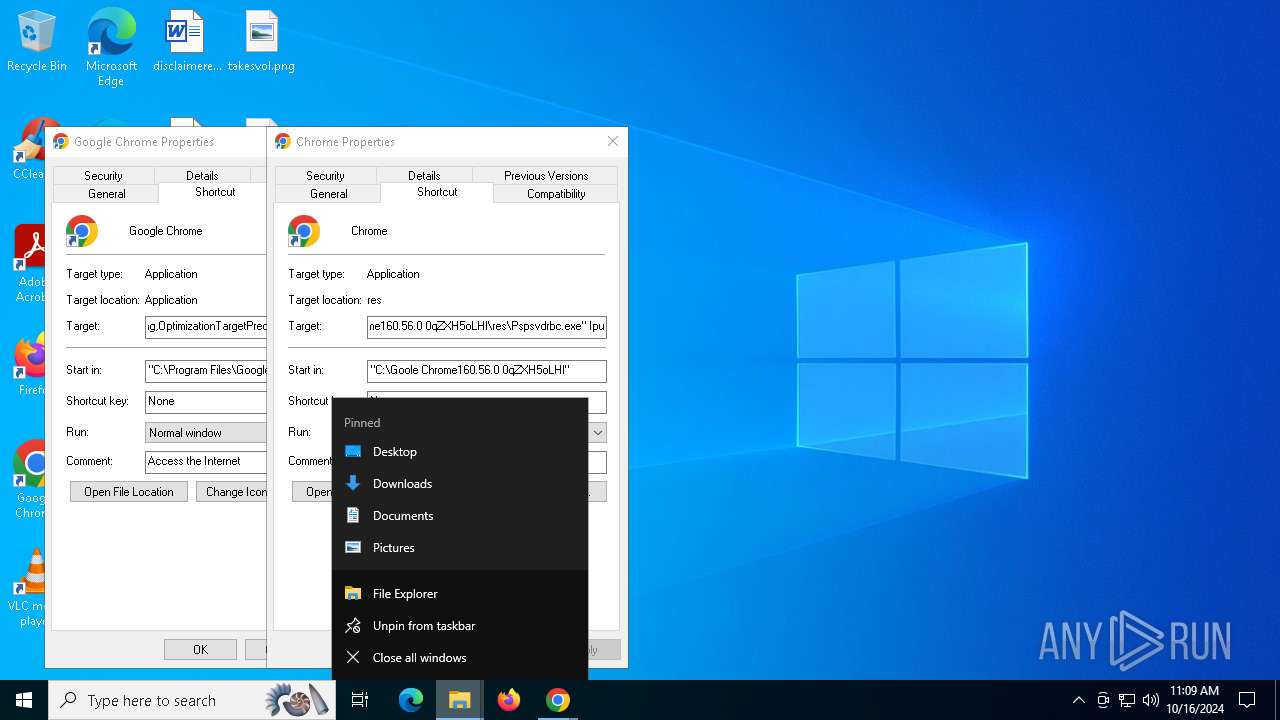Click Shortcut key field in Google Chrome Properties
The width and height of the screenshot is (1280, 720).
[206, 401]
